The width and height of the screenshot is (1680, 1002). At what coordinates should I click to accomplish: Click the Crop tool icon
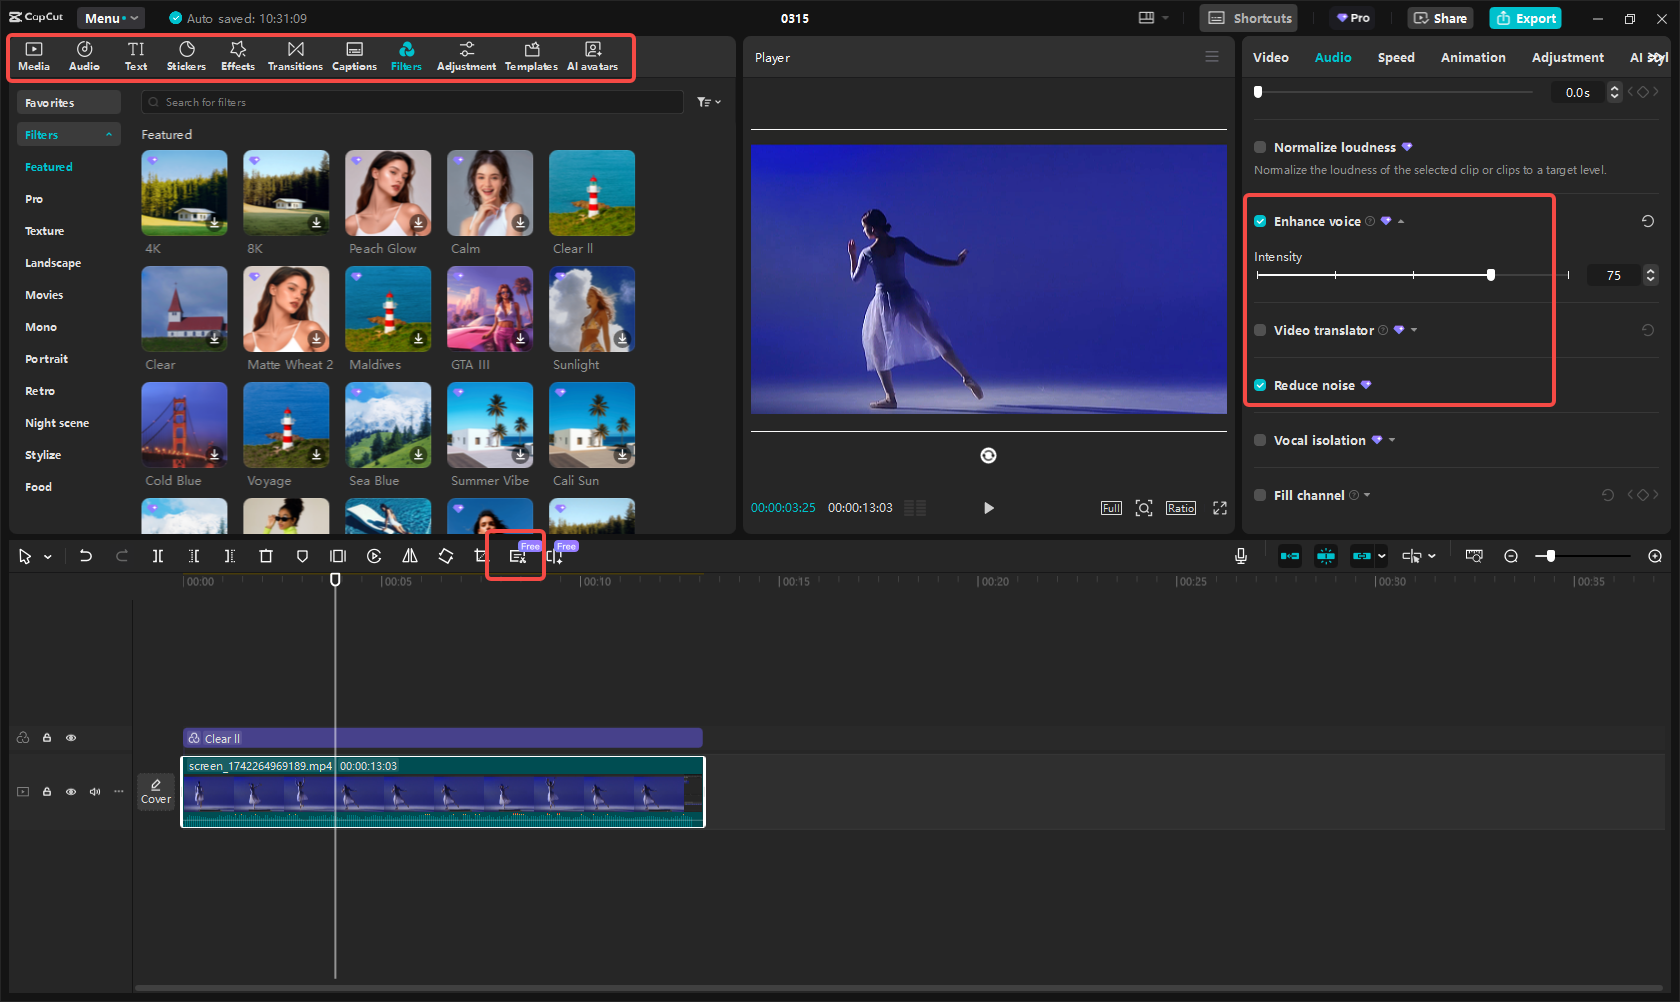pyautogui.click(x=481, y=555)
